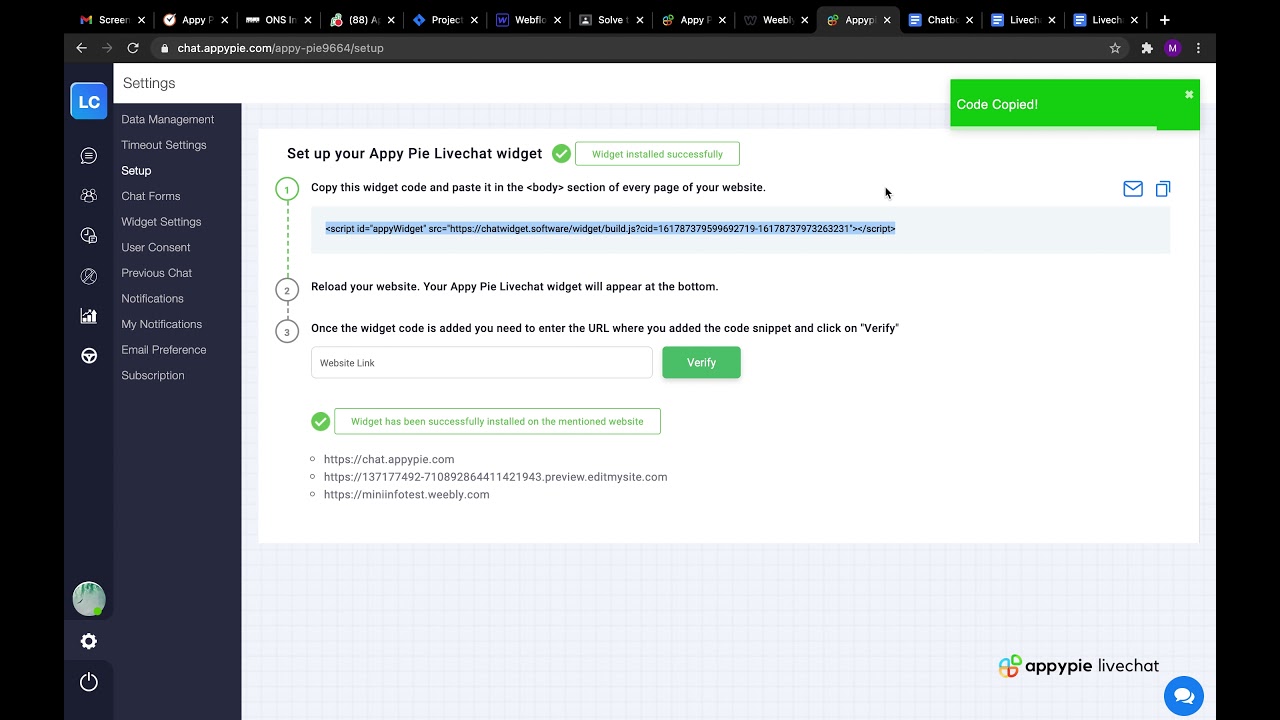Viewport: 1280px width, 720px height.
Task: Open Widget Settings
Action: click(161, 222)
